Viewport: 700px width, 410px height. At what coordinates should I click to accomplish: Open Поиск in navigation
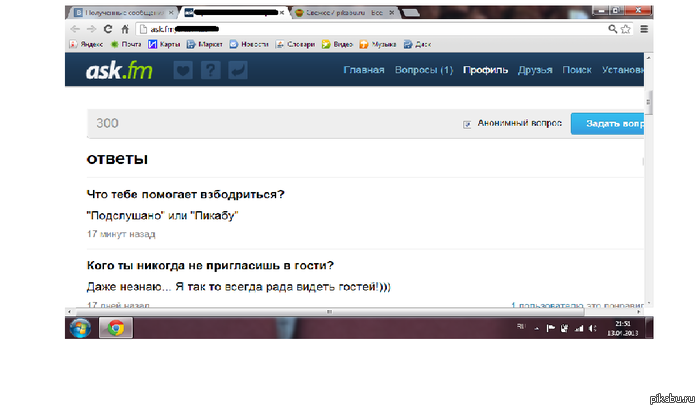coord(577,70)
